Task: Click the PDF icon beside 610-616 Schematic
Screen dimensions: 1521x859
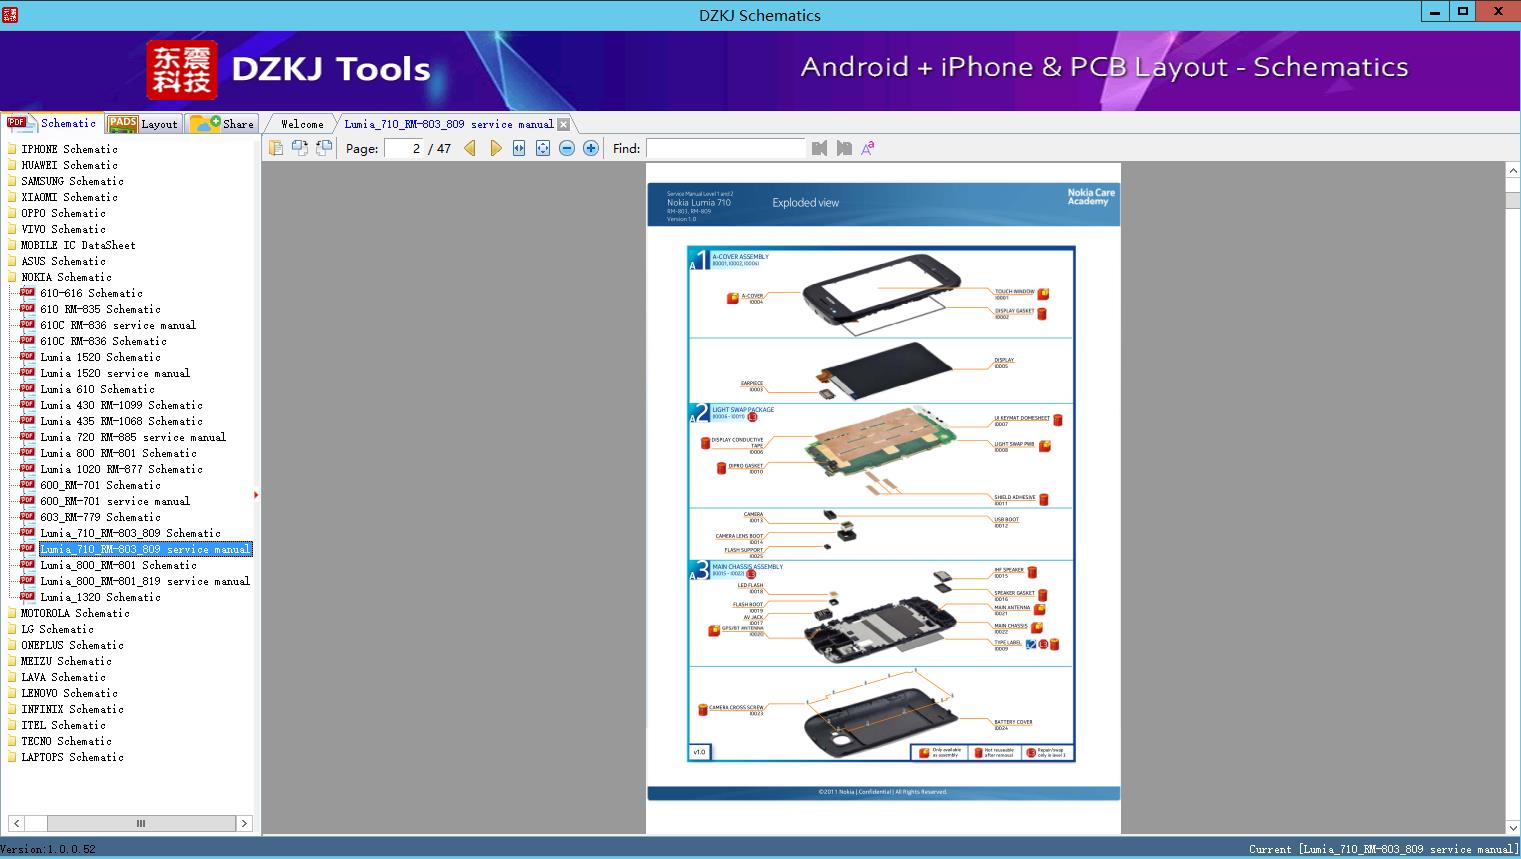Action: click(27, 293)
